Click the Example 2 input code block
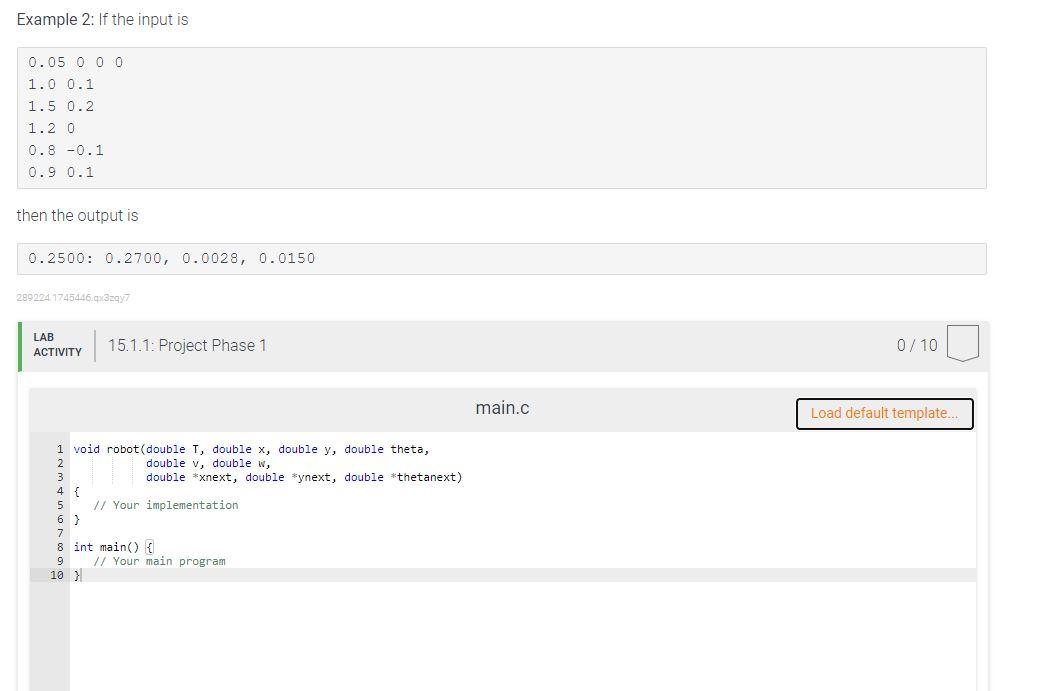This screenshot has height=691, width=1039. coord(500,117)
